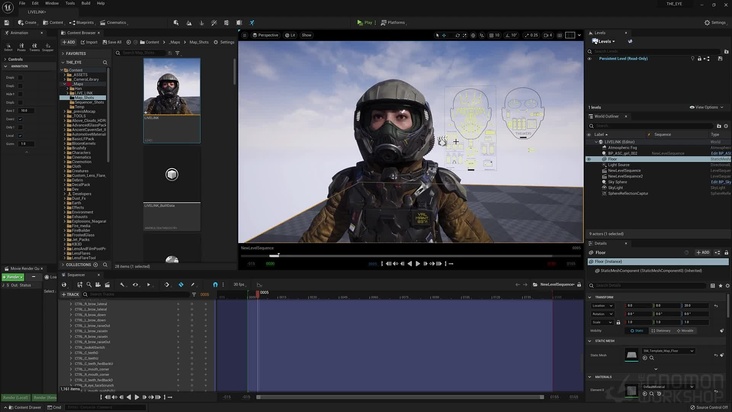Click the Sequencer find-in-browser magnifier icon

tap(89, 285)
